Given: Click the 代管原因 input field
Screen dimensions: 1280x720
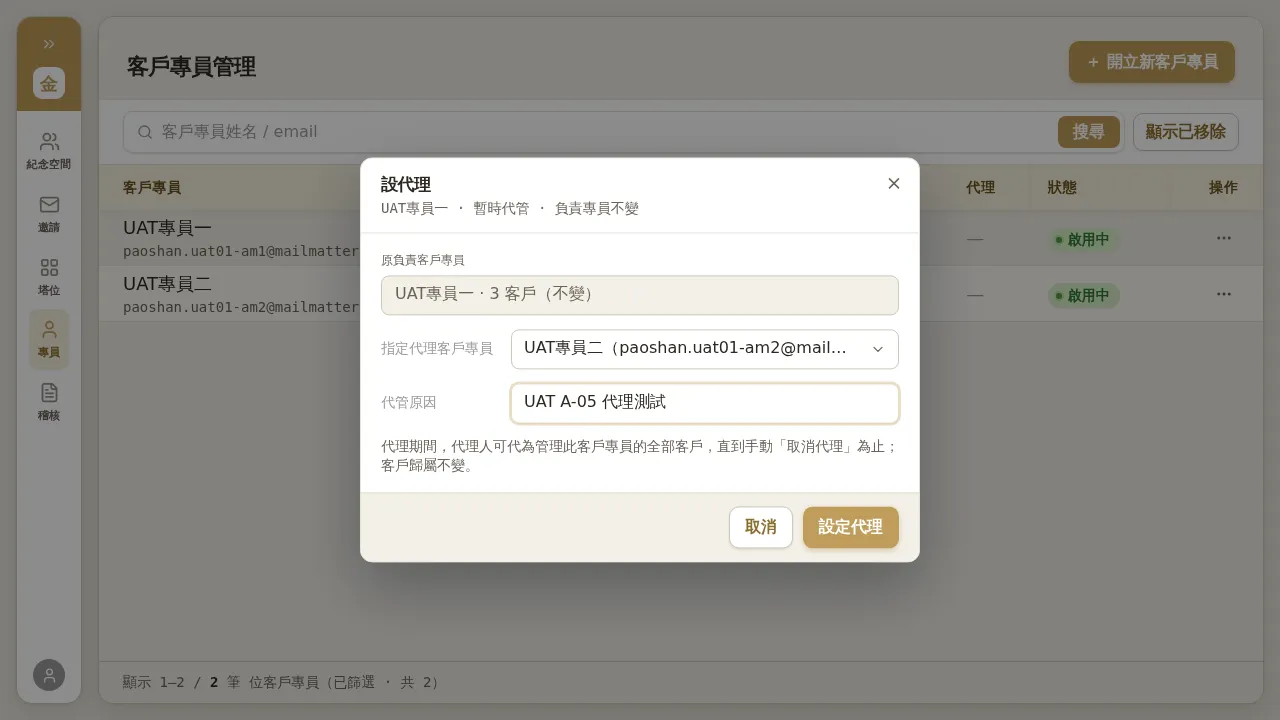Looking at the screenshot, I should click(705, 403).
